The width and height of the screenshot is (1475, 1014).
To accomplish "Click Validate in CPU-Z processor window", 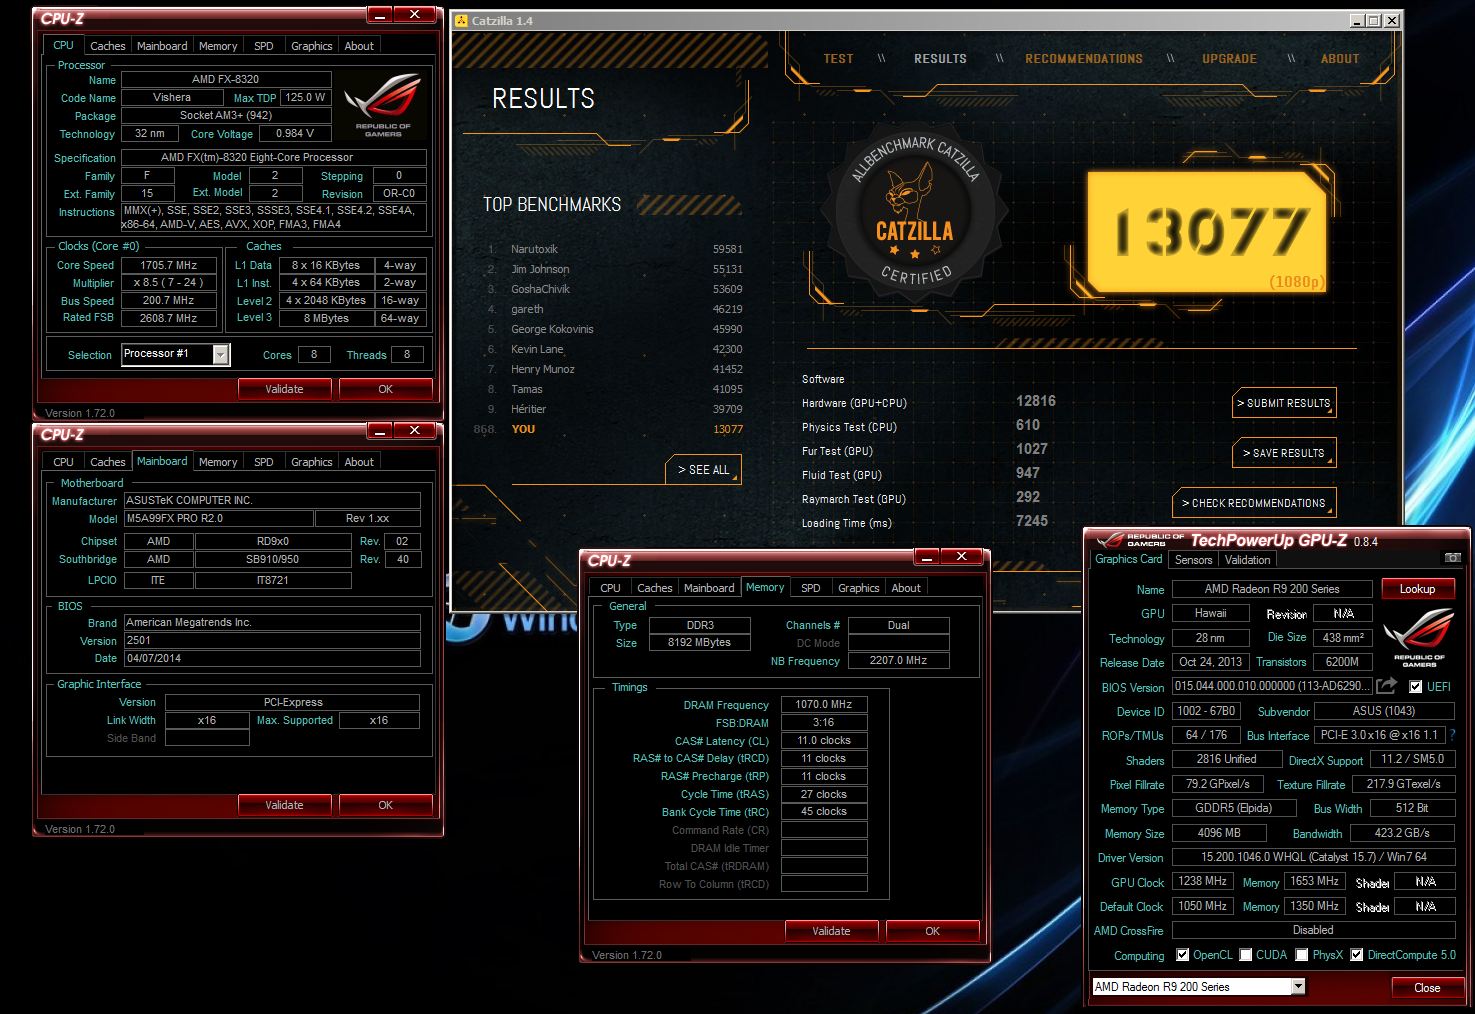I will click(284, 389).
